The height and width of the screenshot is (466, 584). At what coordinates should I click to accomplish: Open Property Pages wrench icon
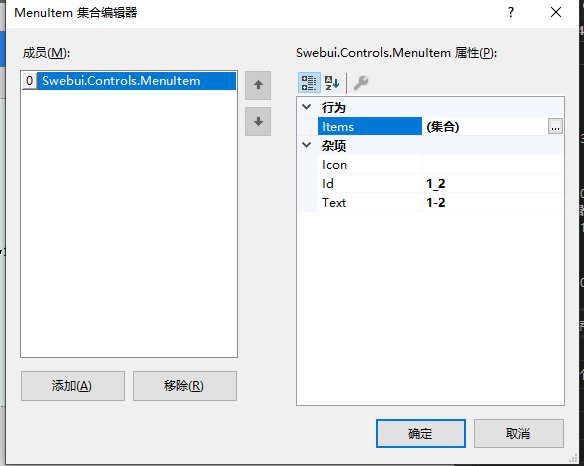coord(361,83)
